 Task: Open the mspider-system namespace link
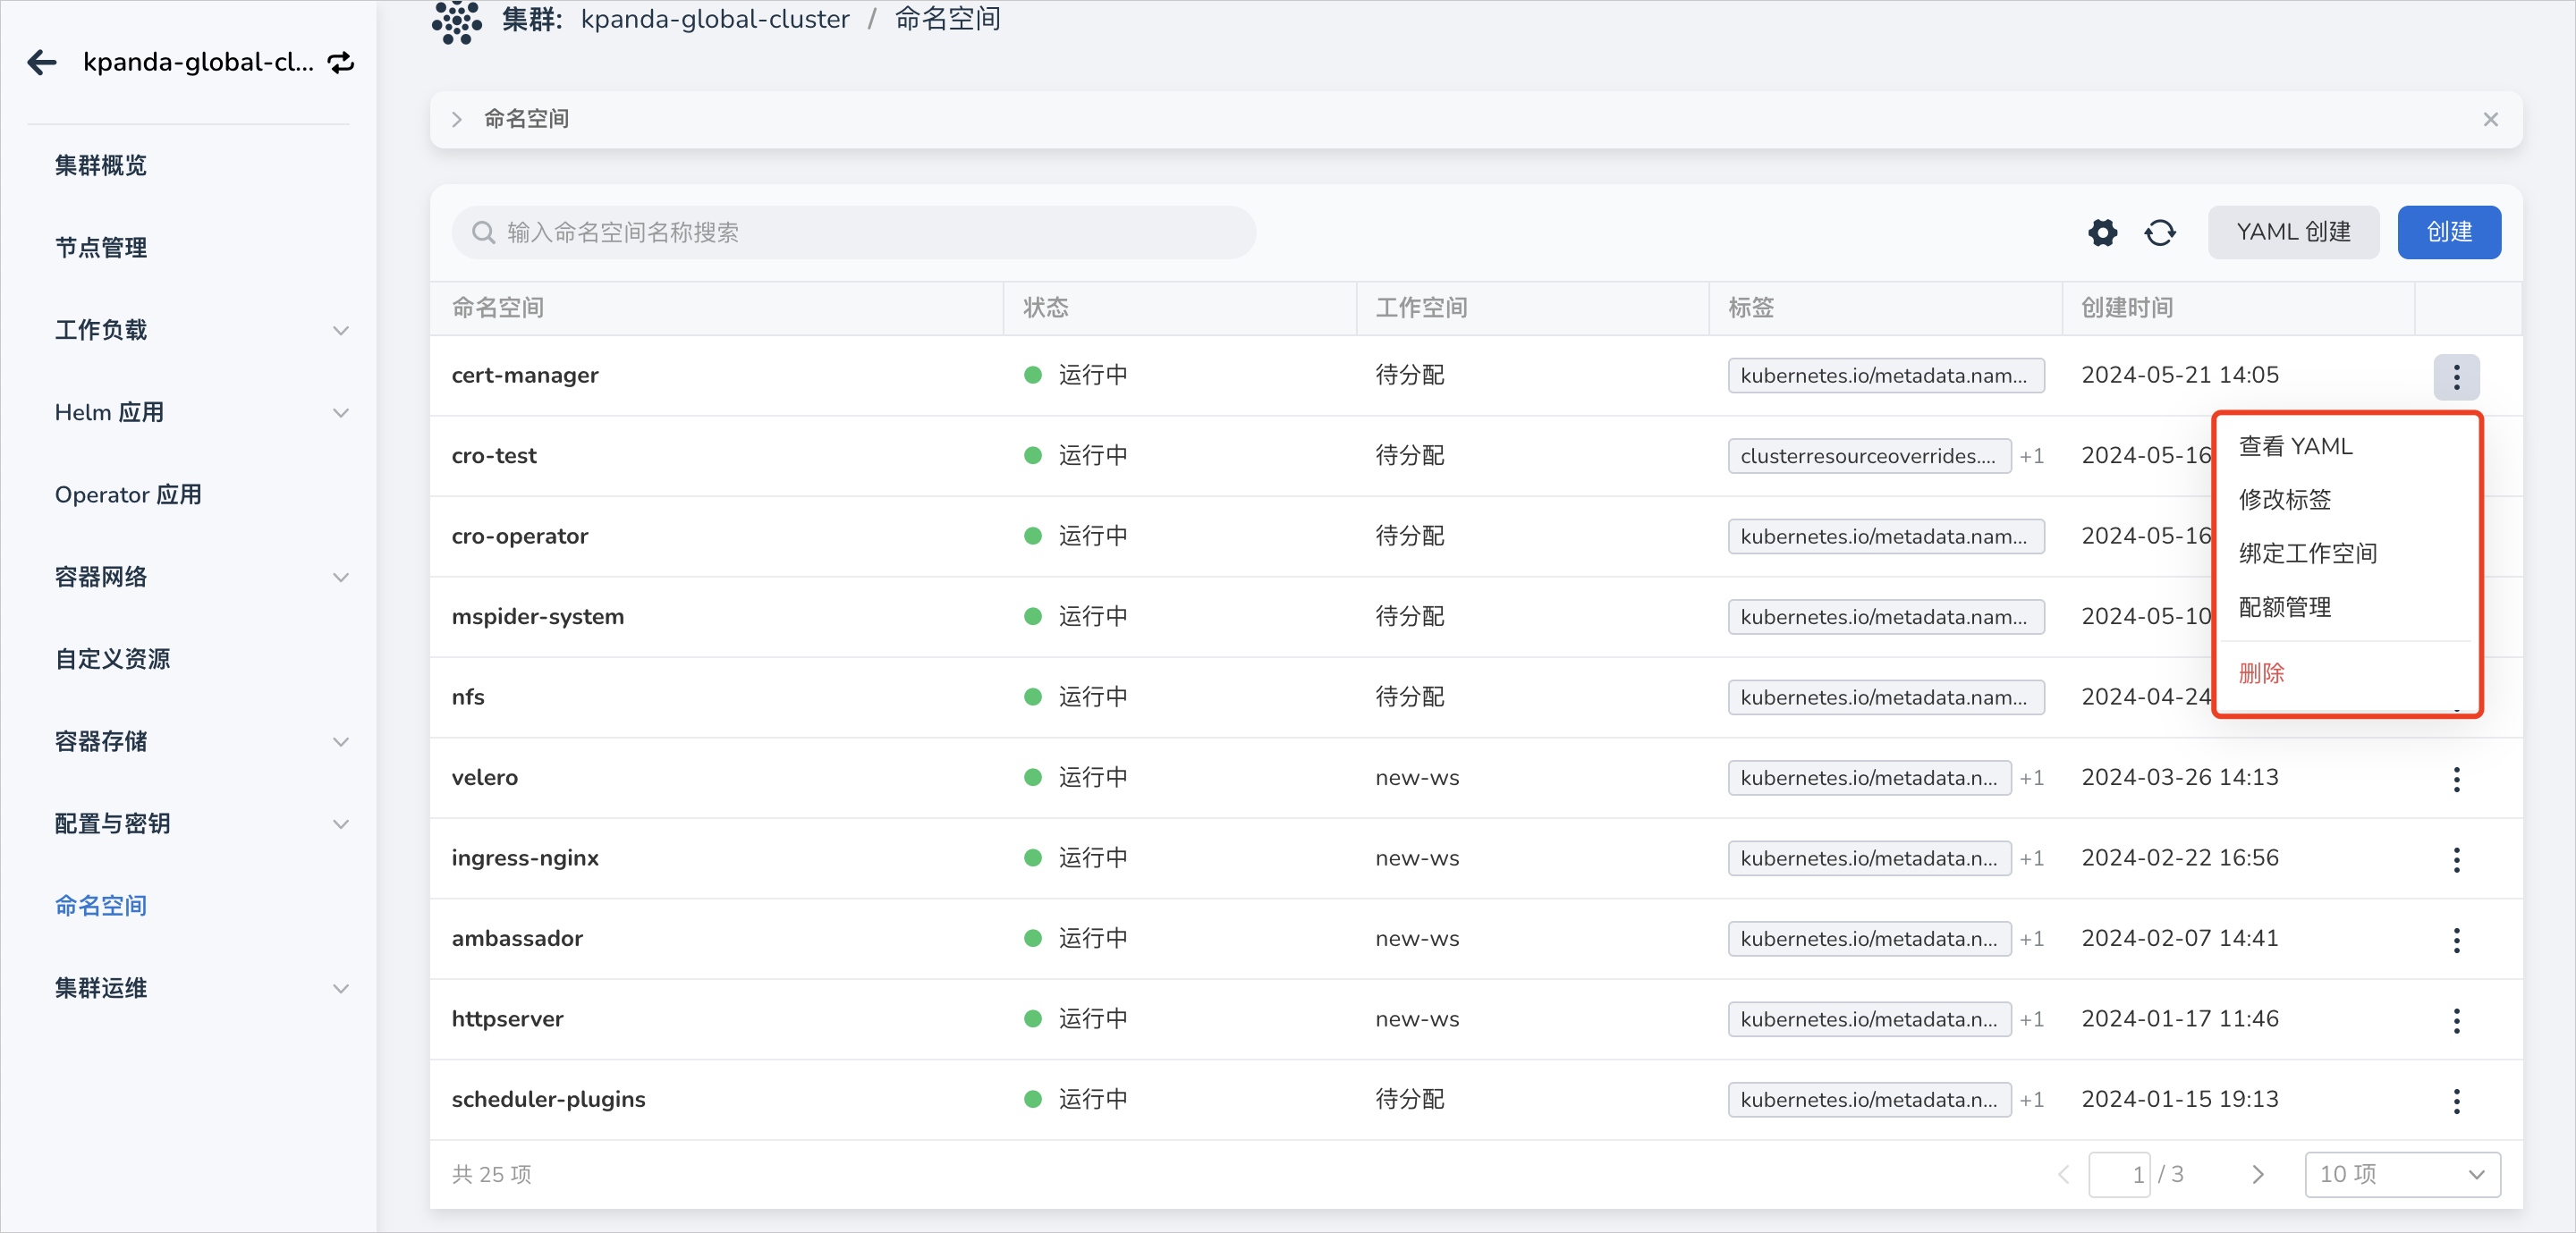tap(537, 617)
